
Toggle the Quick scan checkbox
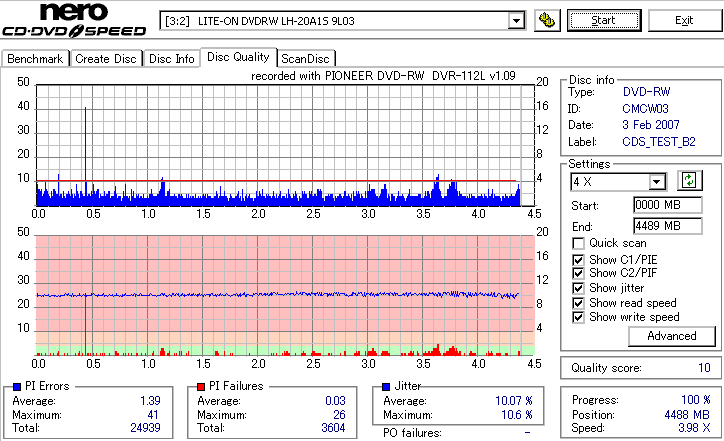tap(578, 243)
